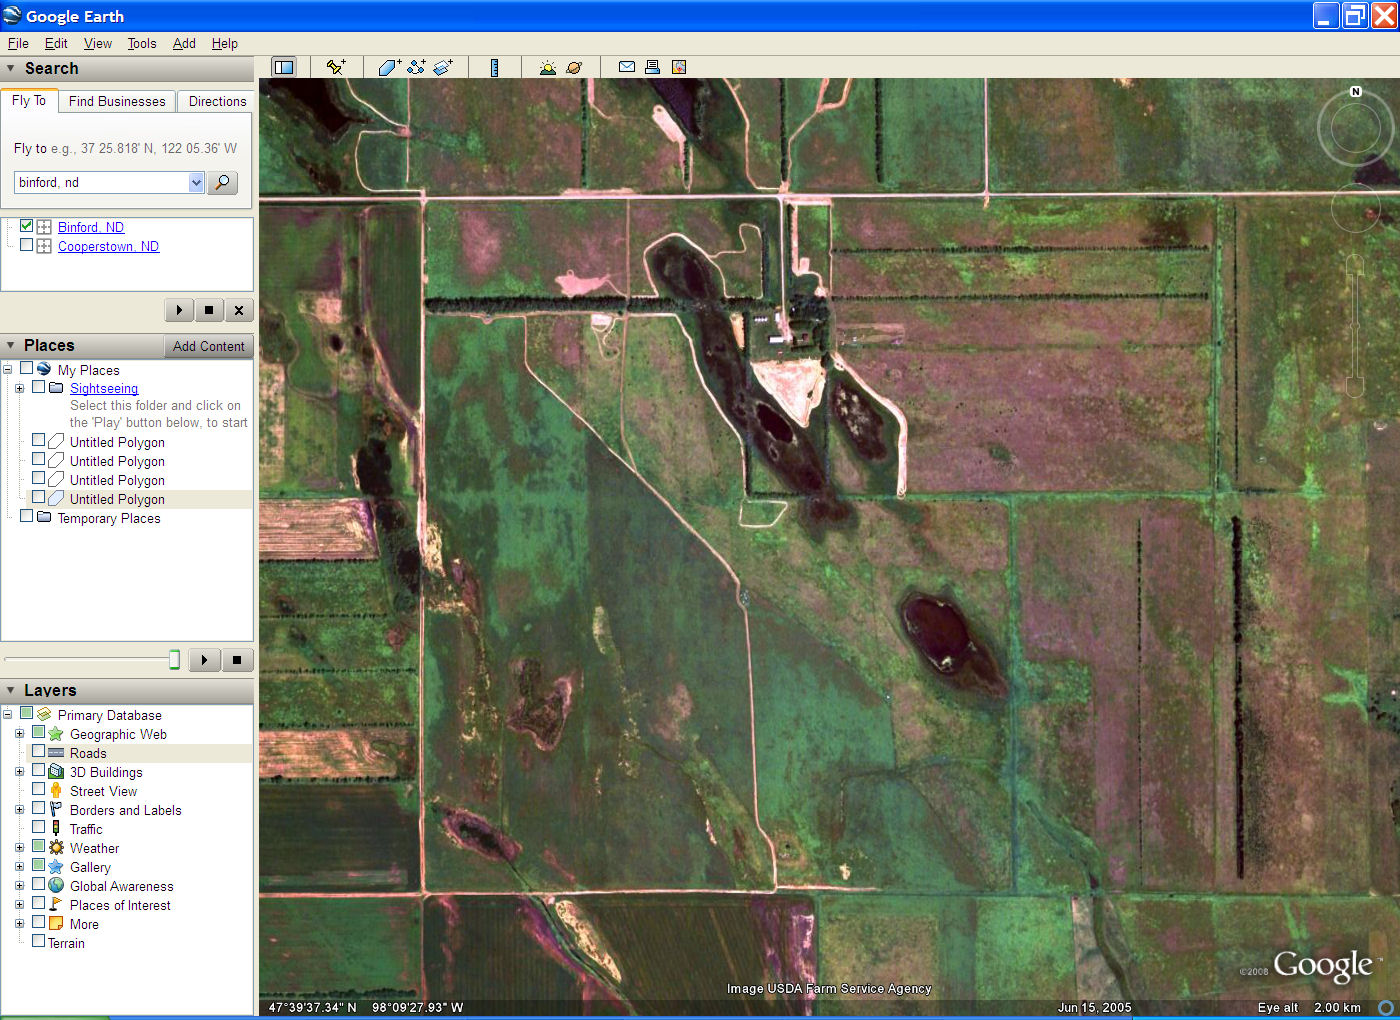The height and width of the screenshot is (1020, 1400).
Task: Click the search magnifier button
Action: [222, 182]
